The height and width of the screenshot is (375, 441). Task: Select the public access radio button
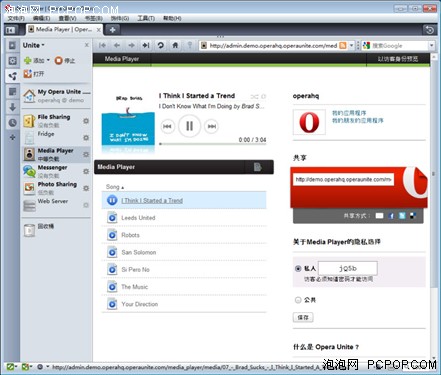pos(298,300)
